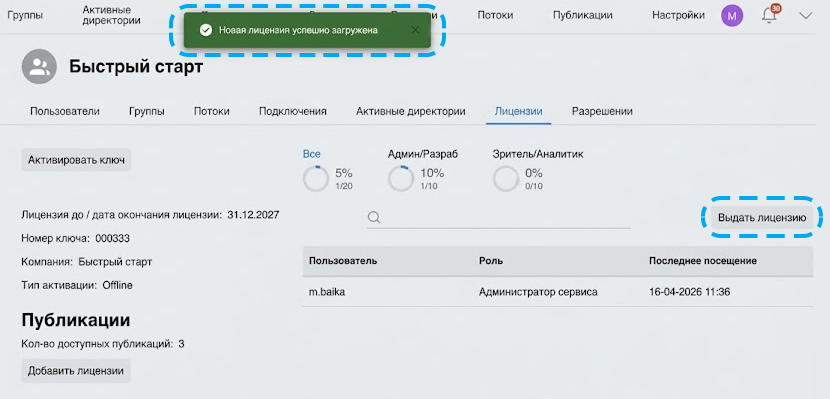The width and height of the screenshot is (830, 399).
Task: Click the green checkmark icon in notification
Action: [206, 30]
